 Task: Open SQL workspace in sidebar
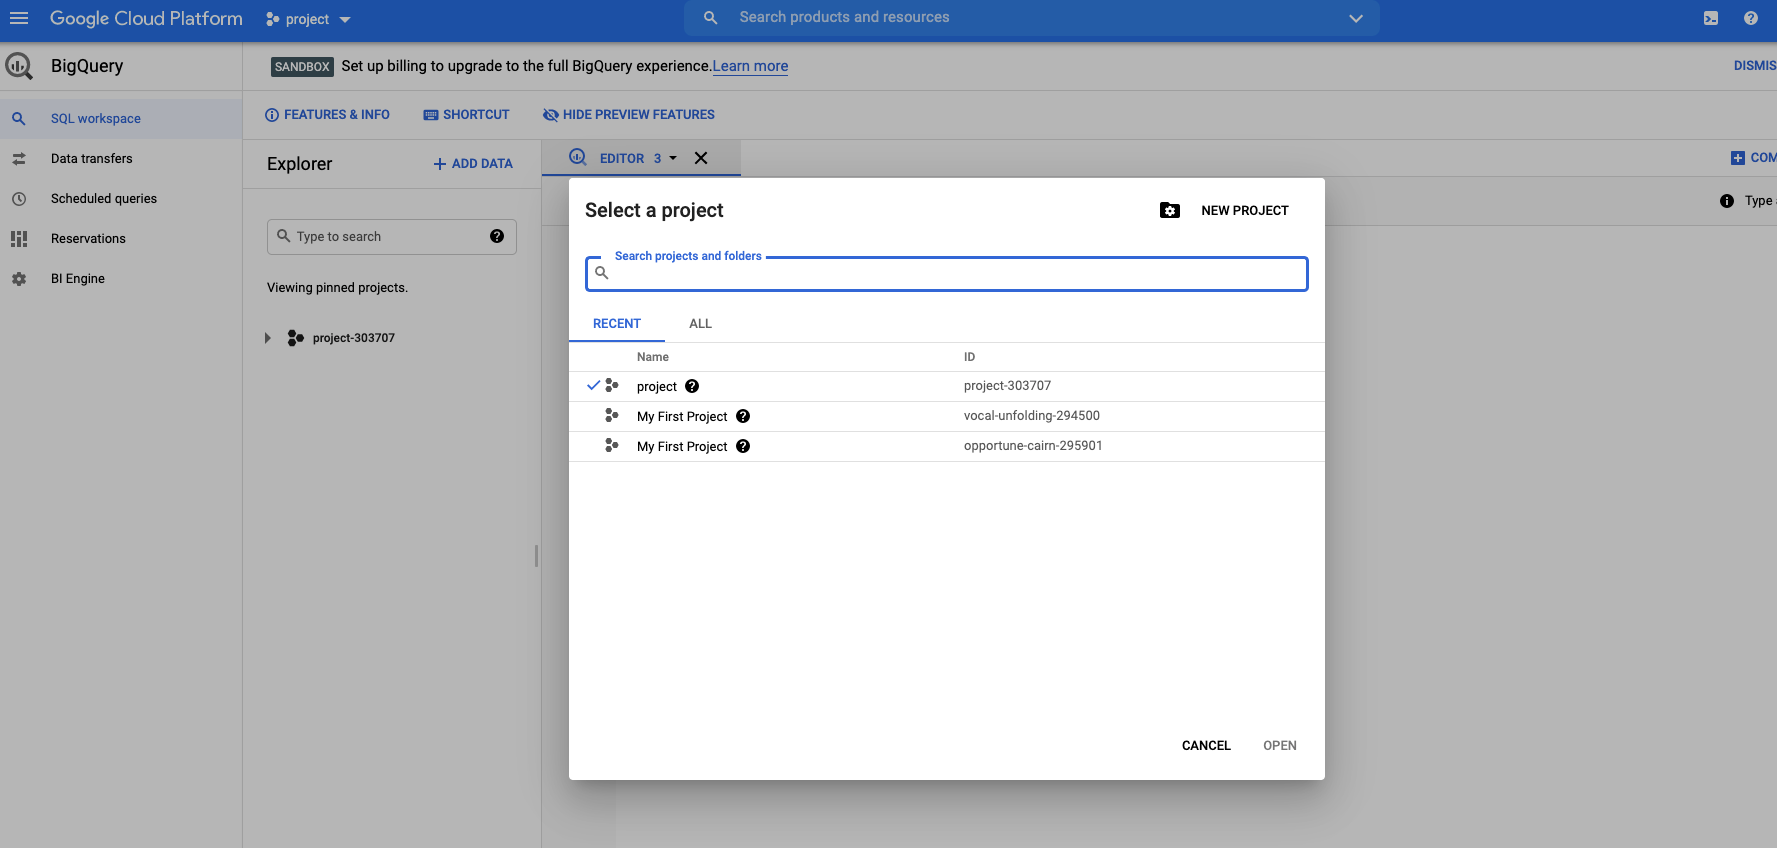tap(121, 118)
